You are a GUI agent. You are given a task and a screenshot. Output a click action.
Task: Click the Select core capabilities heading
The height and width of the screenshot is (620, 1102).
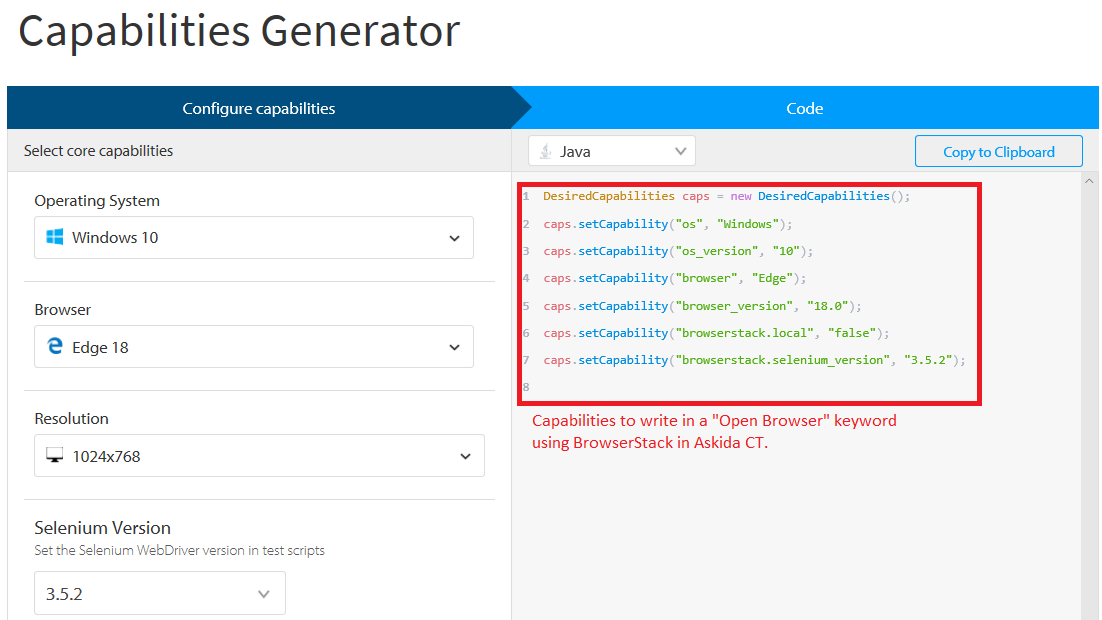(x=98, y=150)
